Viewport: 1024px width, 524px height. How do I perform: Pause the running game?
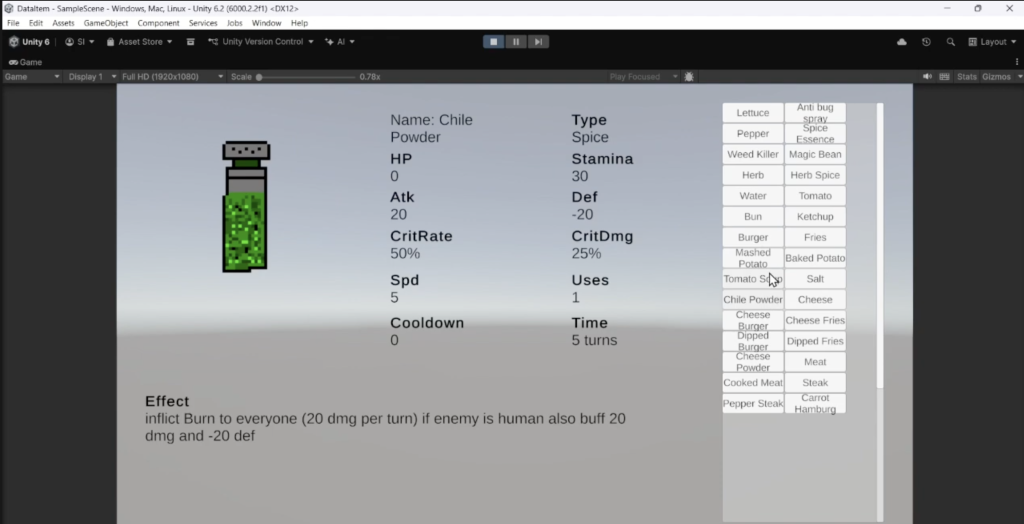point(516,42)
